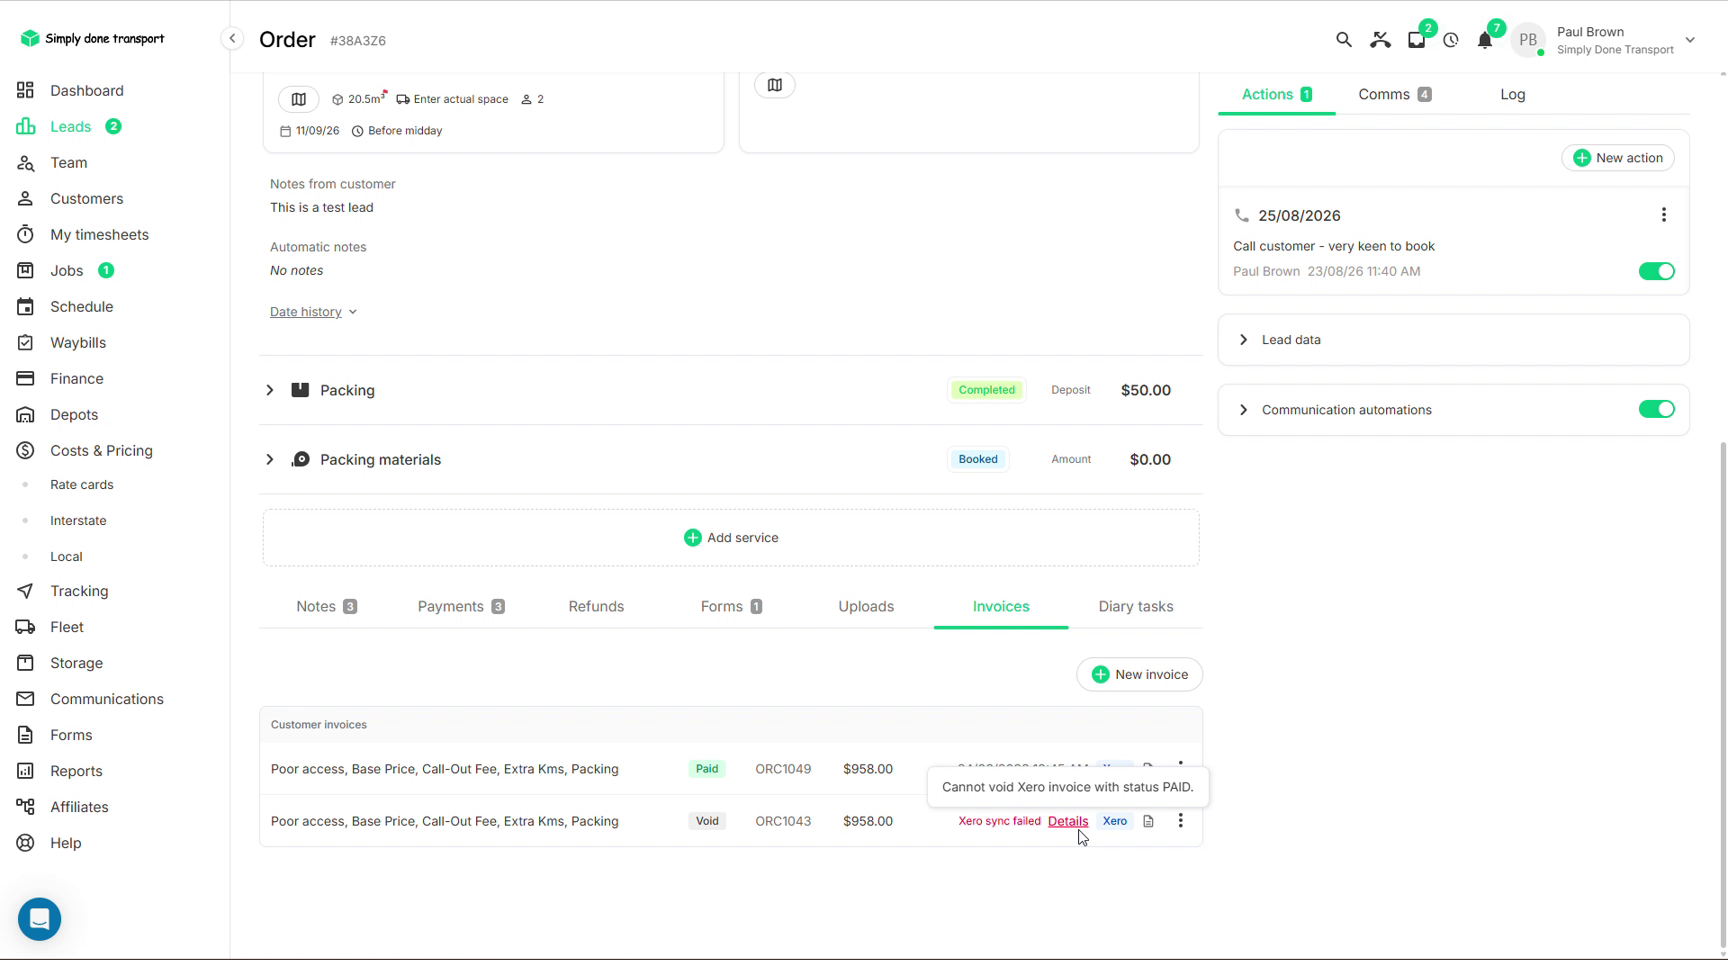This screenshot has height=960, width=1728.
Task: Toggle the Call customer action switch
Action: point(1656,271)
